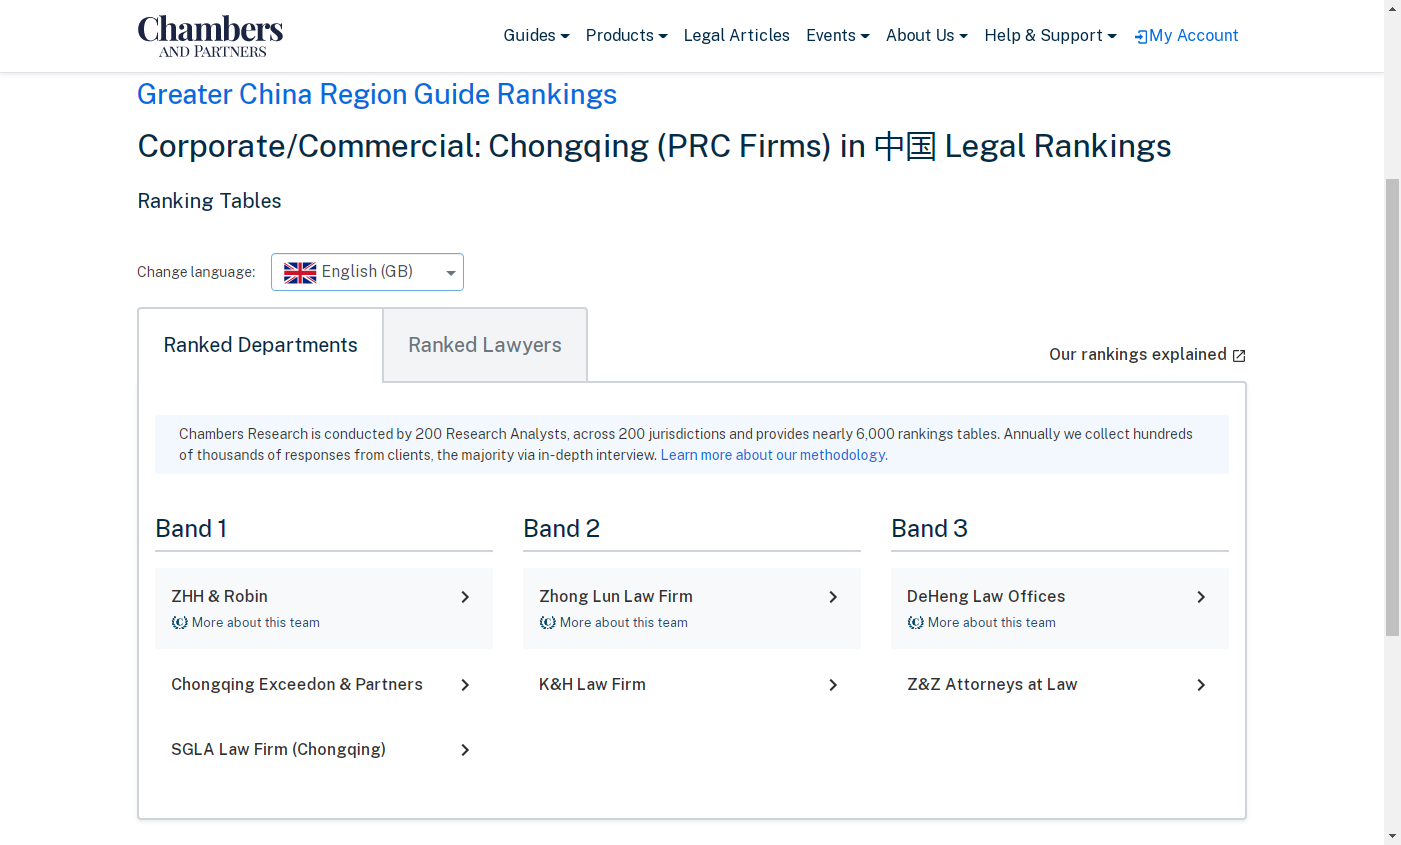The height and width of the screenshot is (845, 1401).
Task: Click the page vertical scrollbar thumb
Action: [x=1392, y=407]
